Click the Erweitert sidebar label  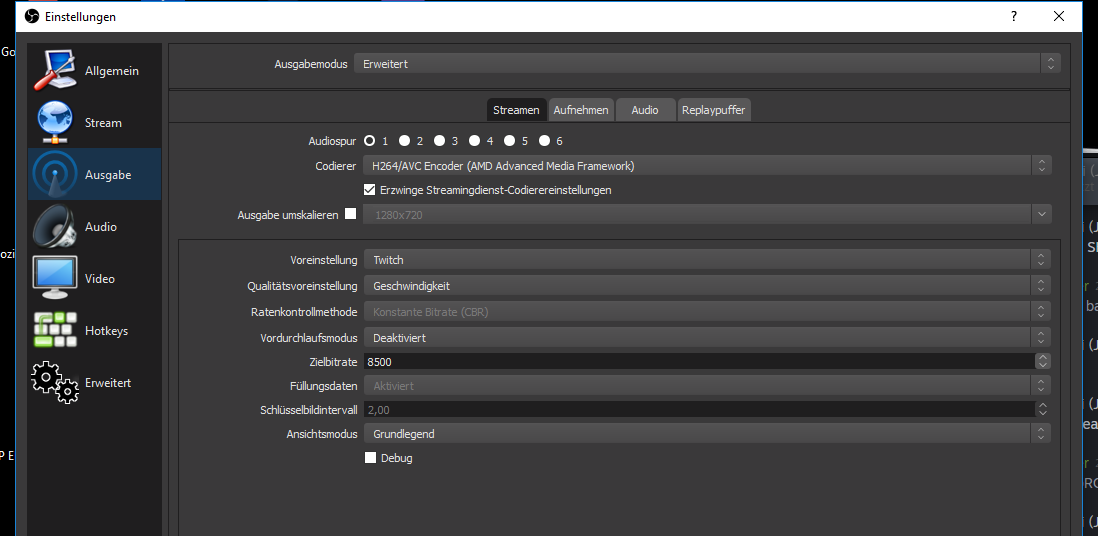tap(108, 383)
